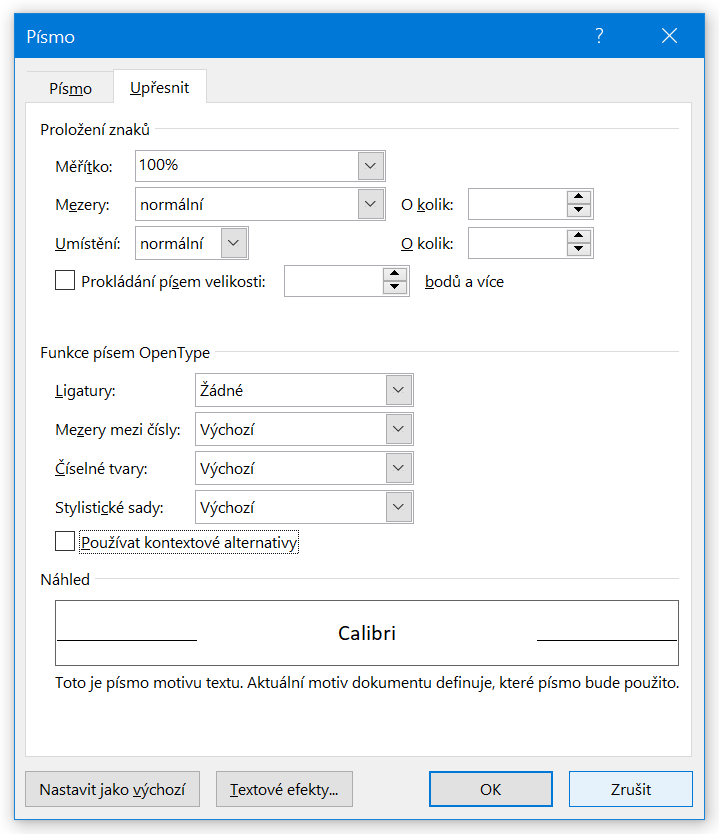Decrease the Mezery O kolik value
719x834 pixels.
point(579,211)
